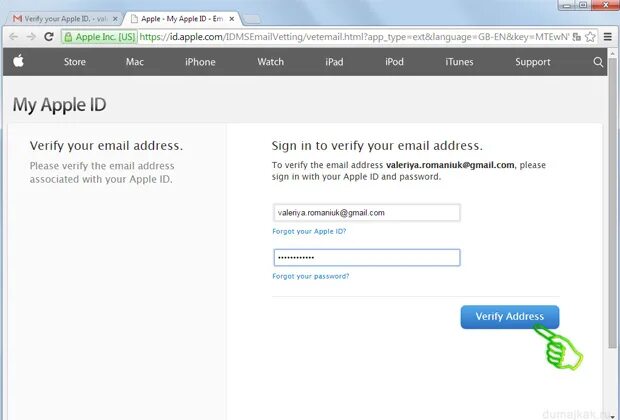Open Support in the Apple navigation
This screenshot has width=620, height=420.
tap(533, 62)
